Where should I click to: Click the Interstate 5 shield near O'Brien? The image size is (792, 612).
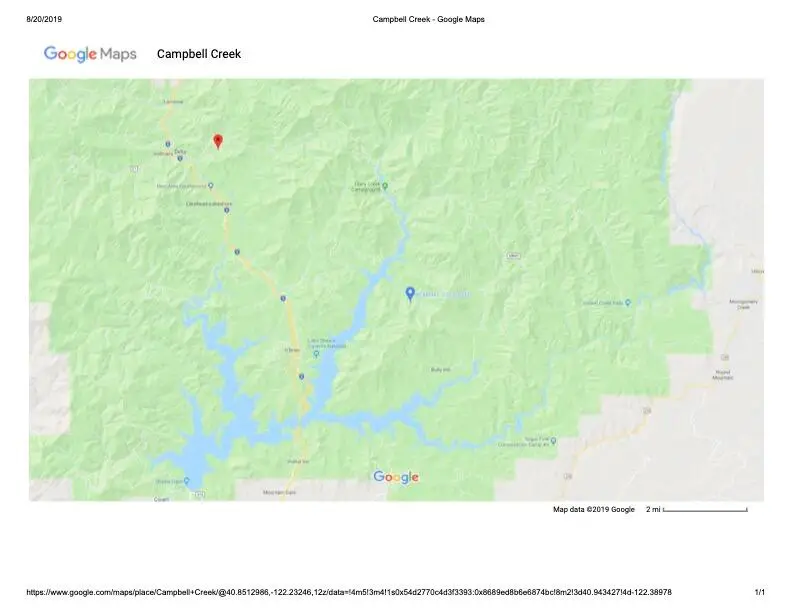point(302,377)
